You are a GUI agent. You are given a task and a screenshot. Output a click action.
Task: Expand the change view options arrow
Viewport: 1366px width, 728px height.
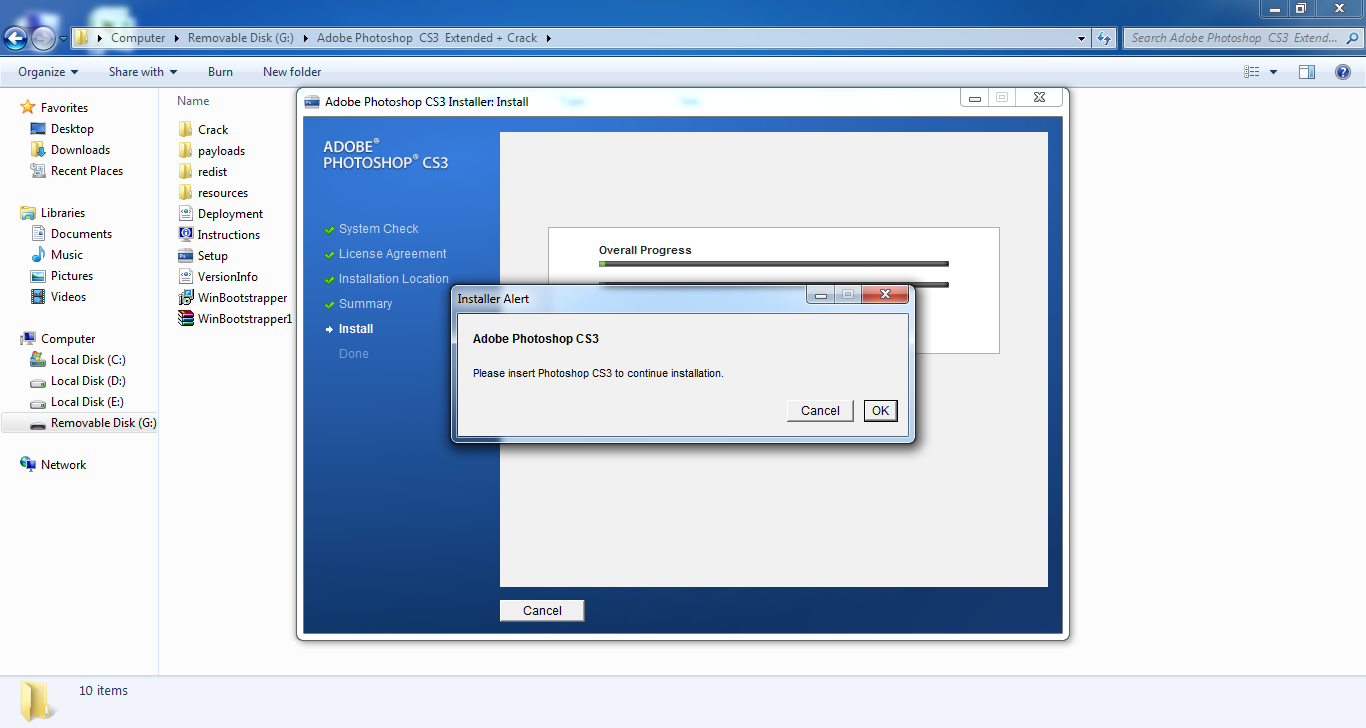coord(1273,72)
